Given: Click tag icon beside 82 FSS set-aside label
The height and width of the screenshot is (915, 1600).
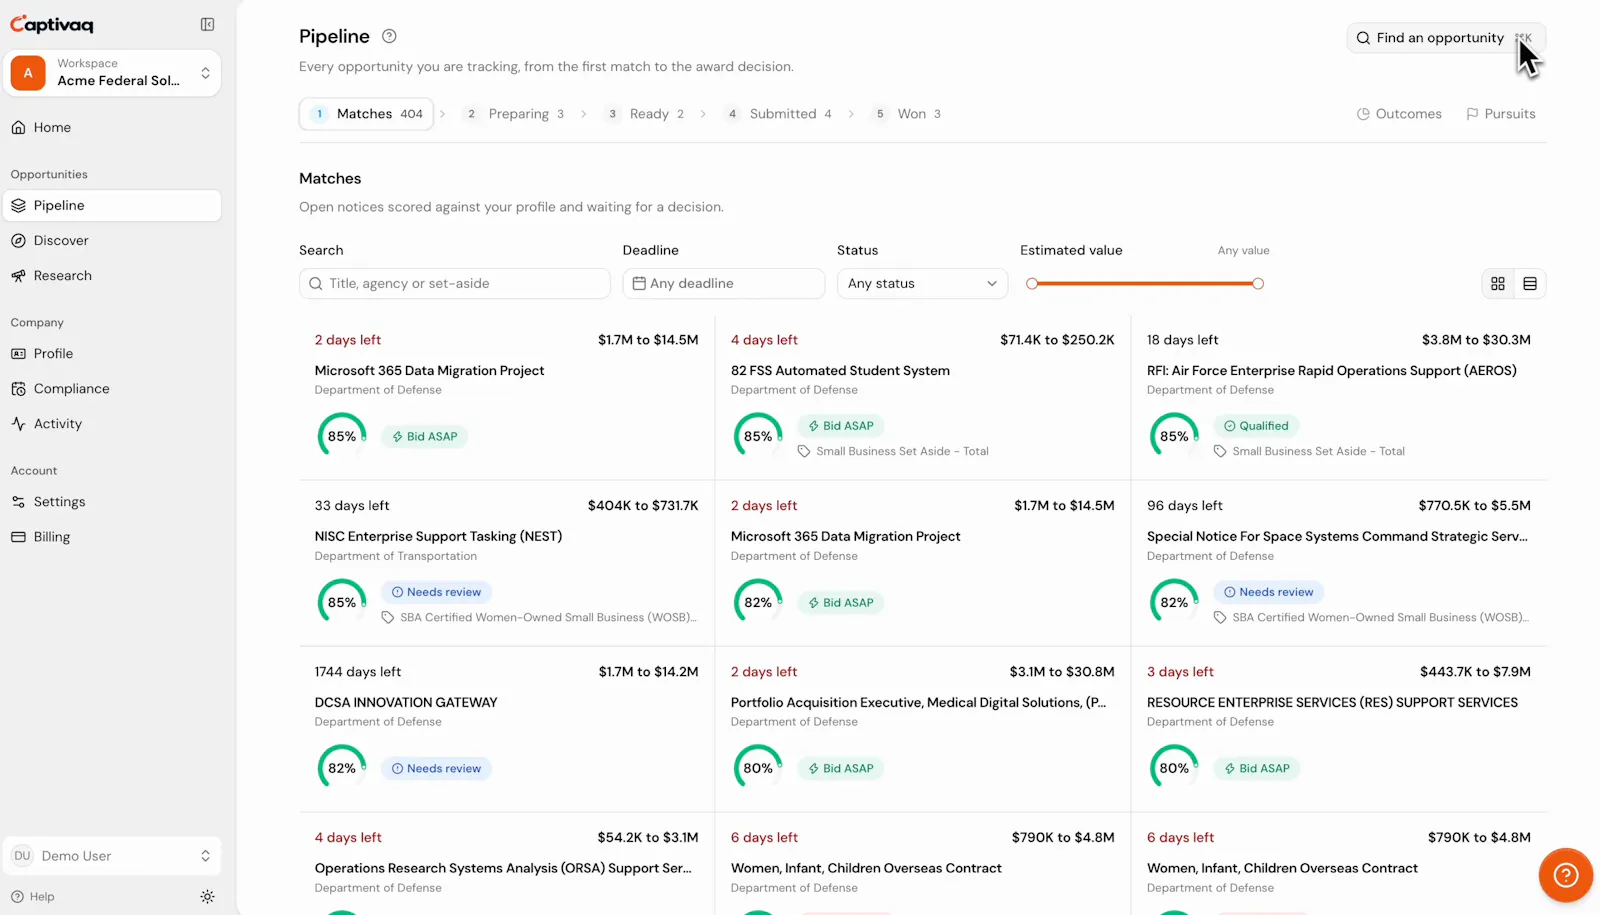Looking at the screenshot, I should coord(804,452).
